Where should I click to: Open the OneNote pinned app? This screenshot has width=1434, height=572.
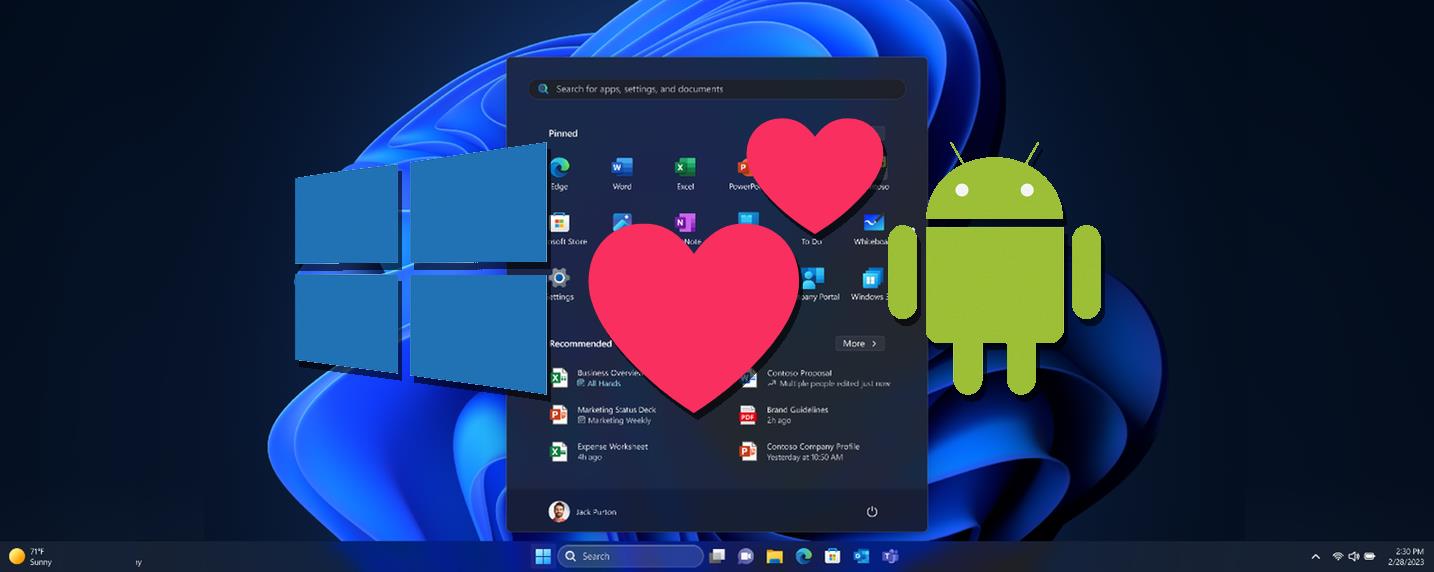click(686, 223)
